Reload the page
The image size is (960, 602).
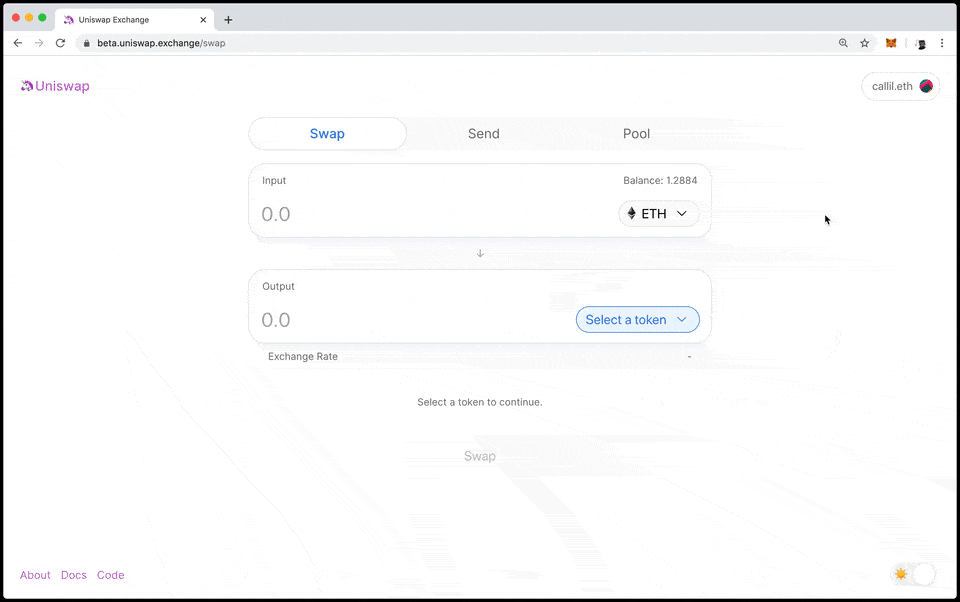coord(60,43)
